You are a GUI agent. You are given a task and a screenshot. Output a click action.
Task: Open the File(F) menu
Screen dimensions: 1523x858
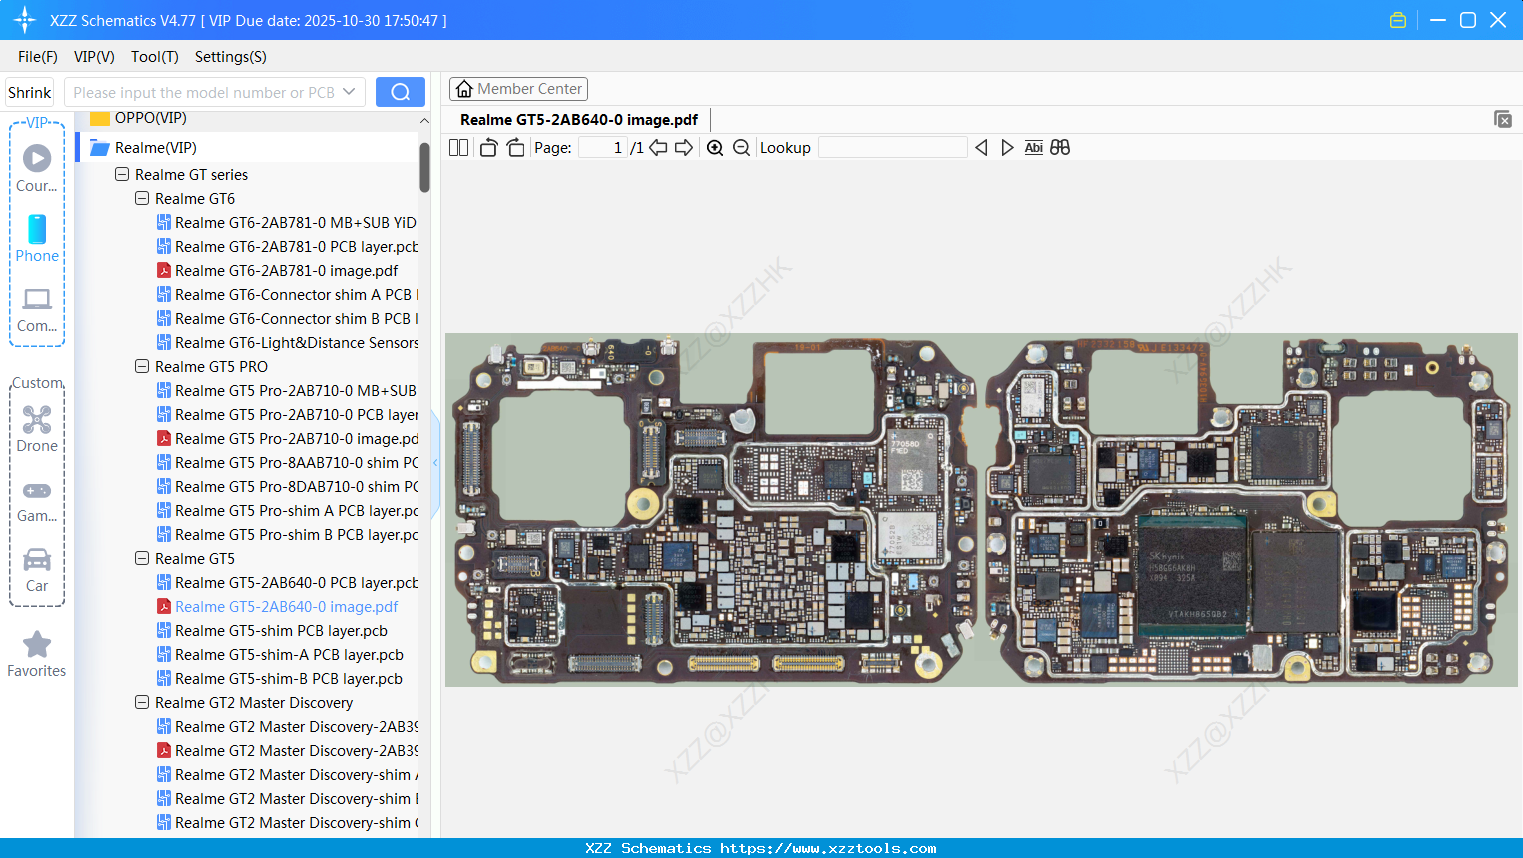pyautogui.click(x=38, y=57)
